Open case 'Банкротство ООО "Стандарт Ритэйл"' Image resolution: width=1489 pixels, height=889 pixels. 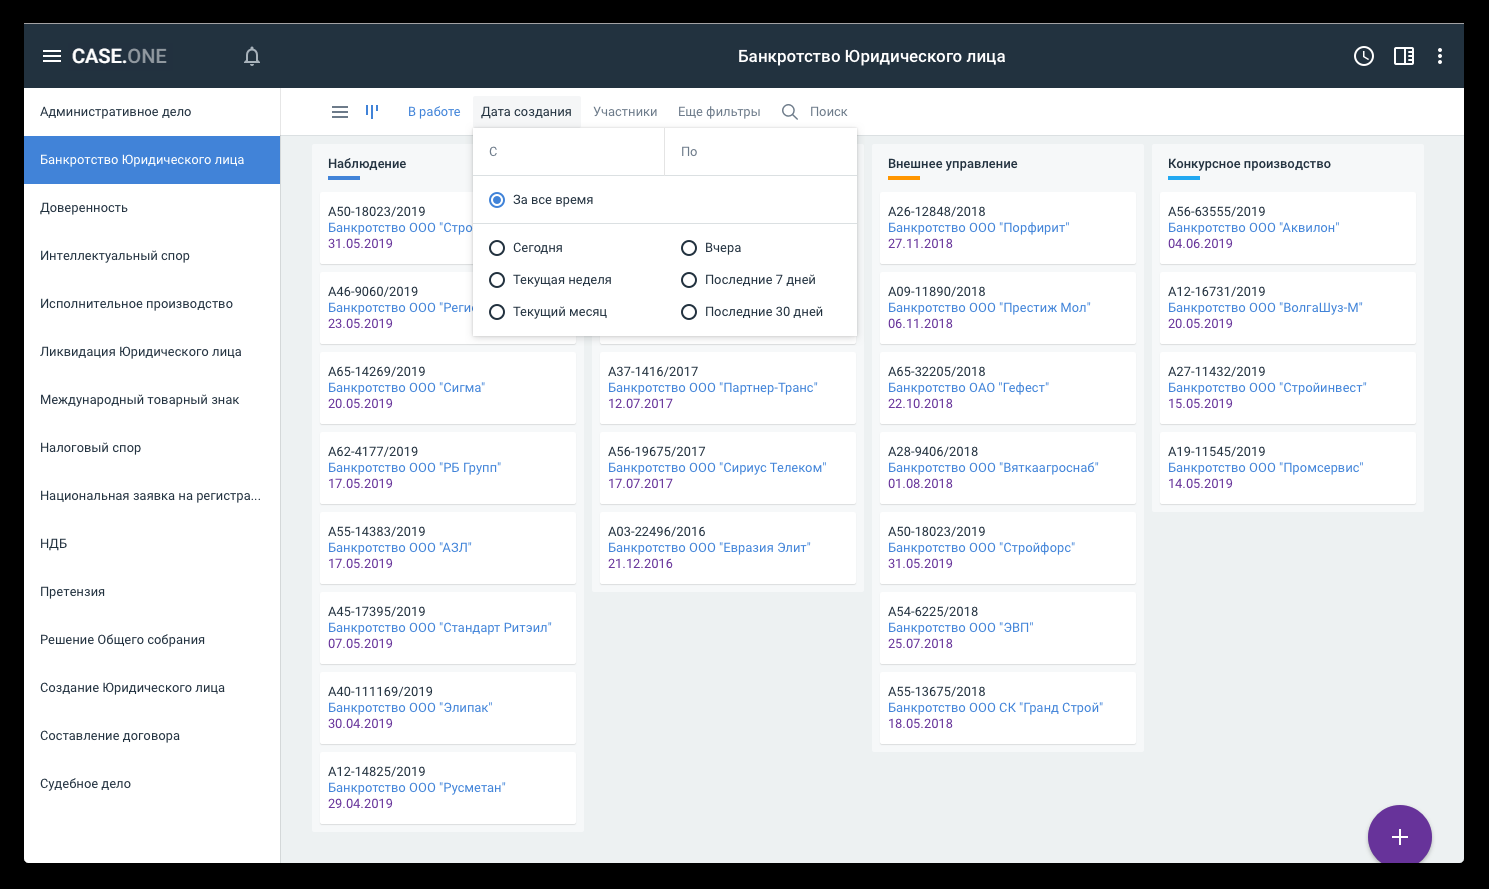click(x=440, y=628)
